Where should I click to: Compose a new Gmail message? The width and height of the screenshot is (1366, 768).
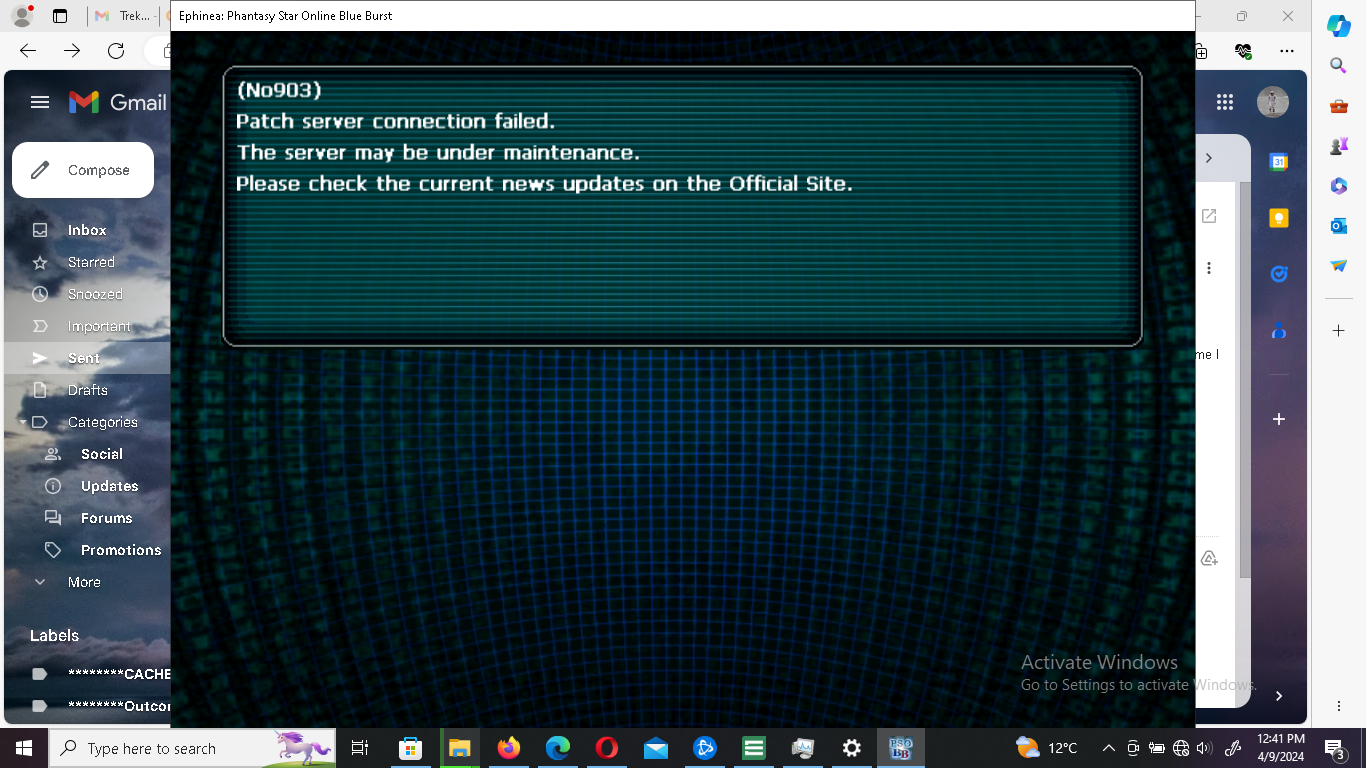(x=83, y=170)
